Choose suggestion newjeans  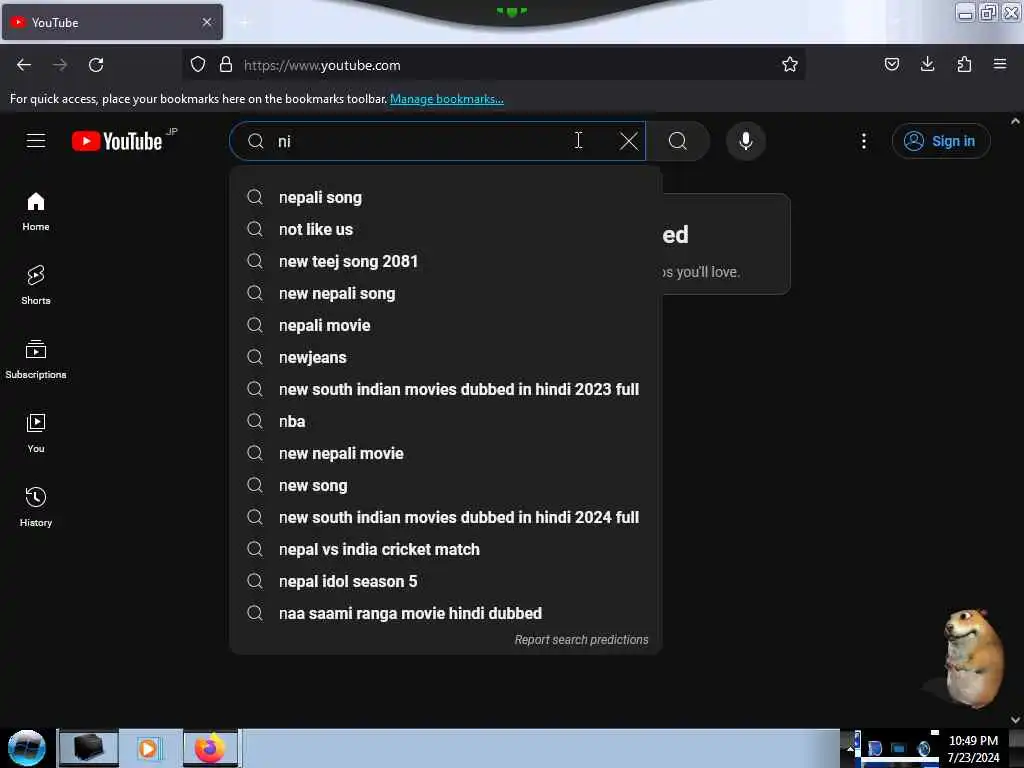click(445, 357)
